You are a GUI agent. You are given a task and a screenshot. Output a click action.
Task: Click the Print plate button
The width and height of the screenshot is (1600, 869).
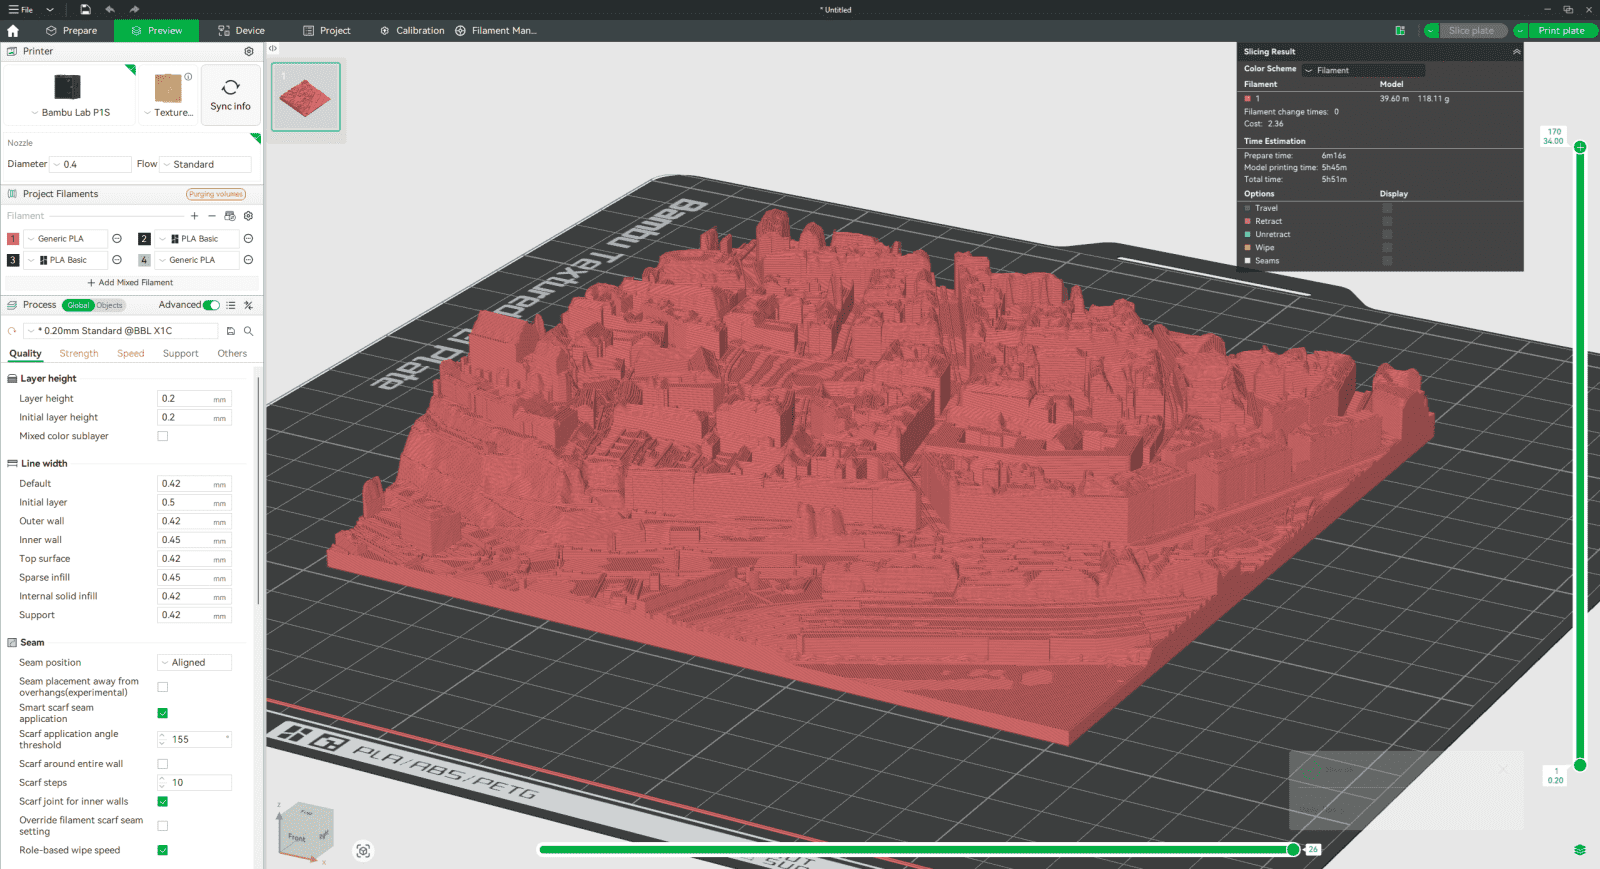1561,31
